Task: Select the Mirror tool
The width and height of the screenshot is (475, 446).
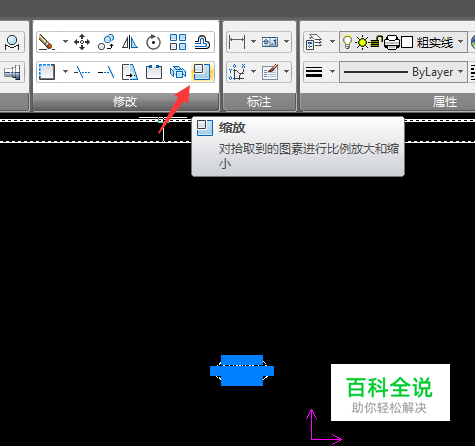Action: [x=130, y=42]
